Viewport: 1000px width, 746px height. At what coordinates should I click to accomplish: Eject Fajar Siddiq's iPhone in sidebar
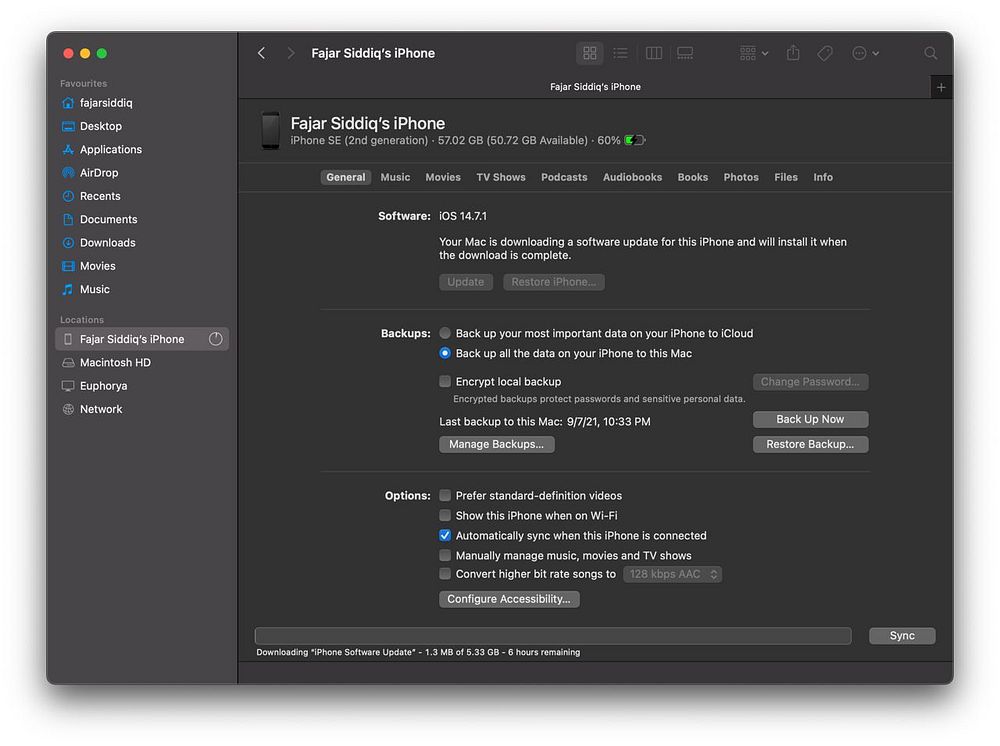tap(216, 339)
